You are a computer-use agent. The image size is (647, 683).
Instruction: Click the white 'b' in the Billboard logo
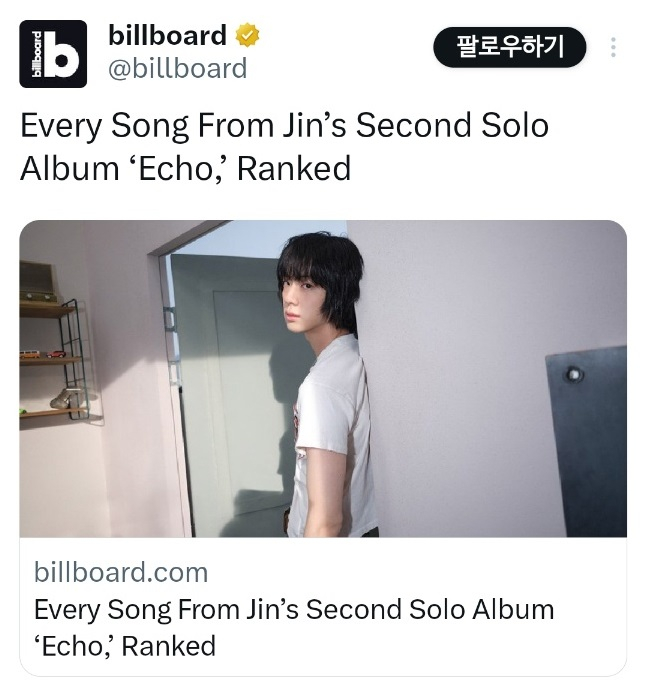coord(64,60)
